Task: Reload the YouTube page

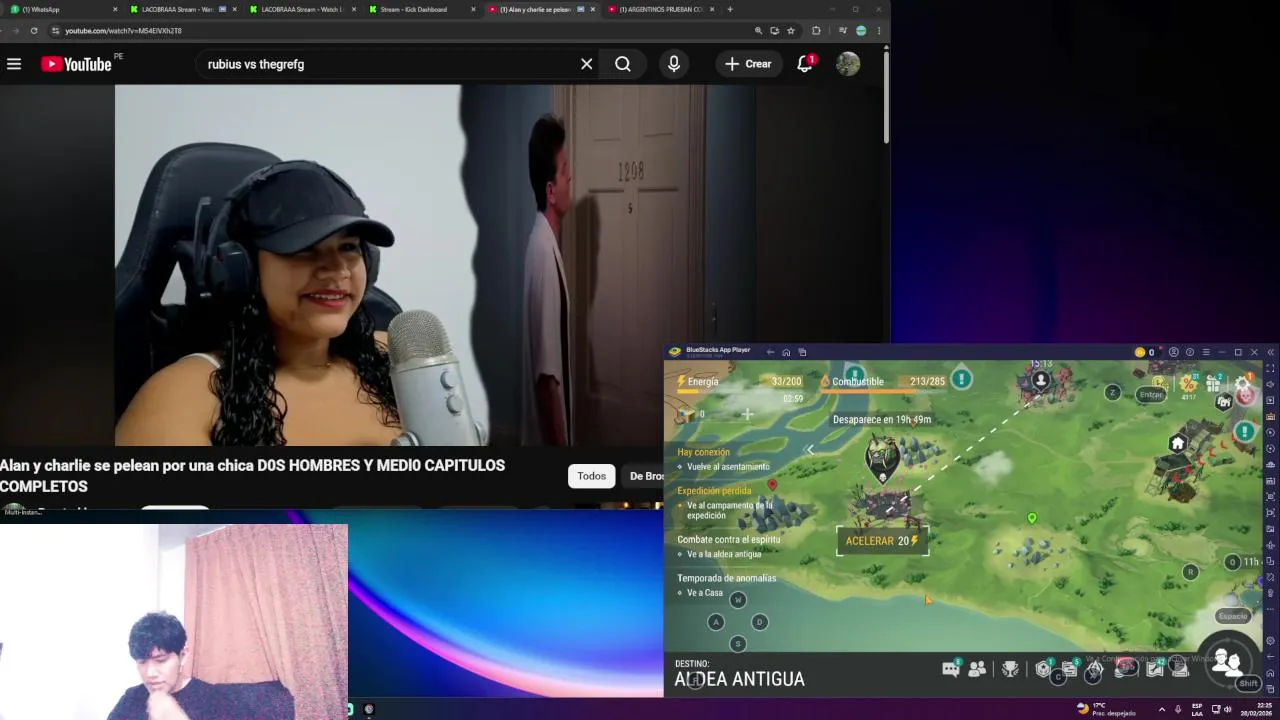Action: [x=34, y=31]
